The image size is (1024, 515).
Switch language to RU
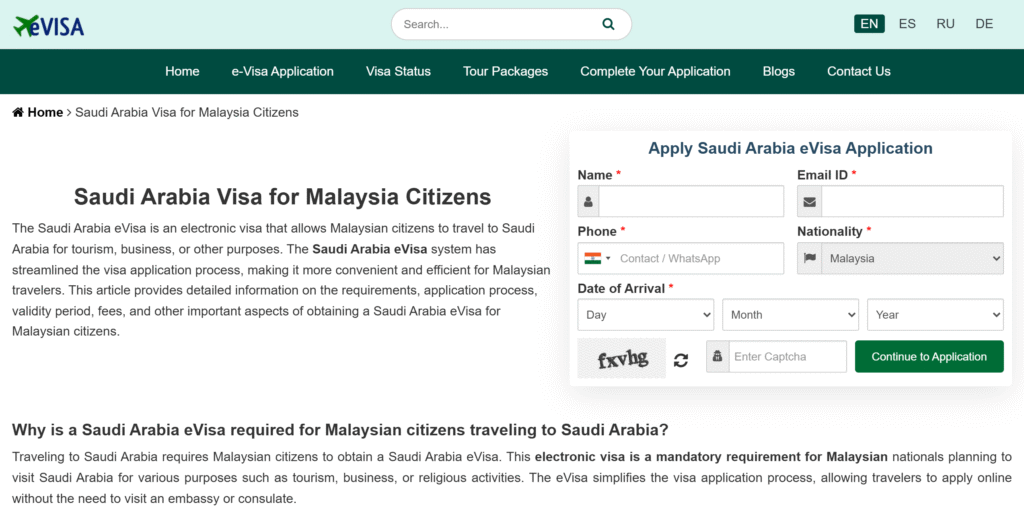coord(945,24)
